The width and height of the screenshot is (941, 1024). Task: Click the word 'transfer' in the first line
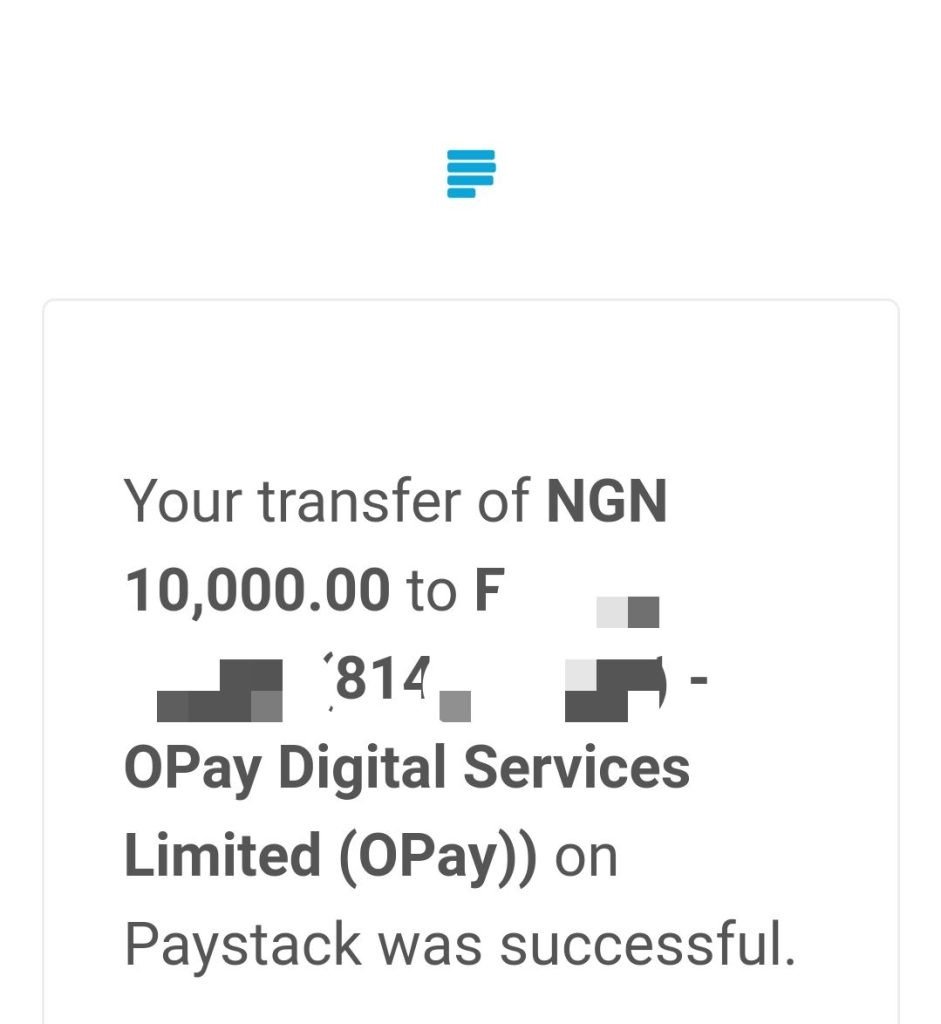(360, 502)
